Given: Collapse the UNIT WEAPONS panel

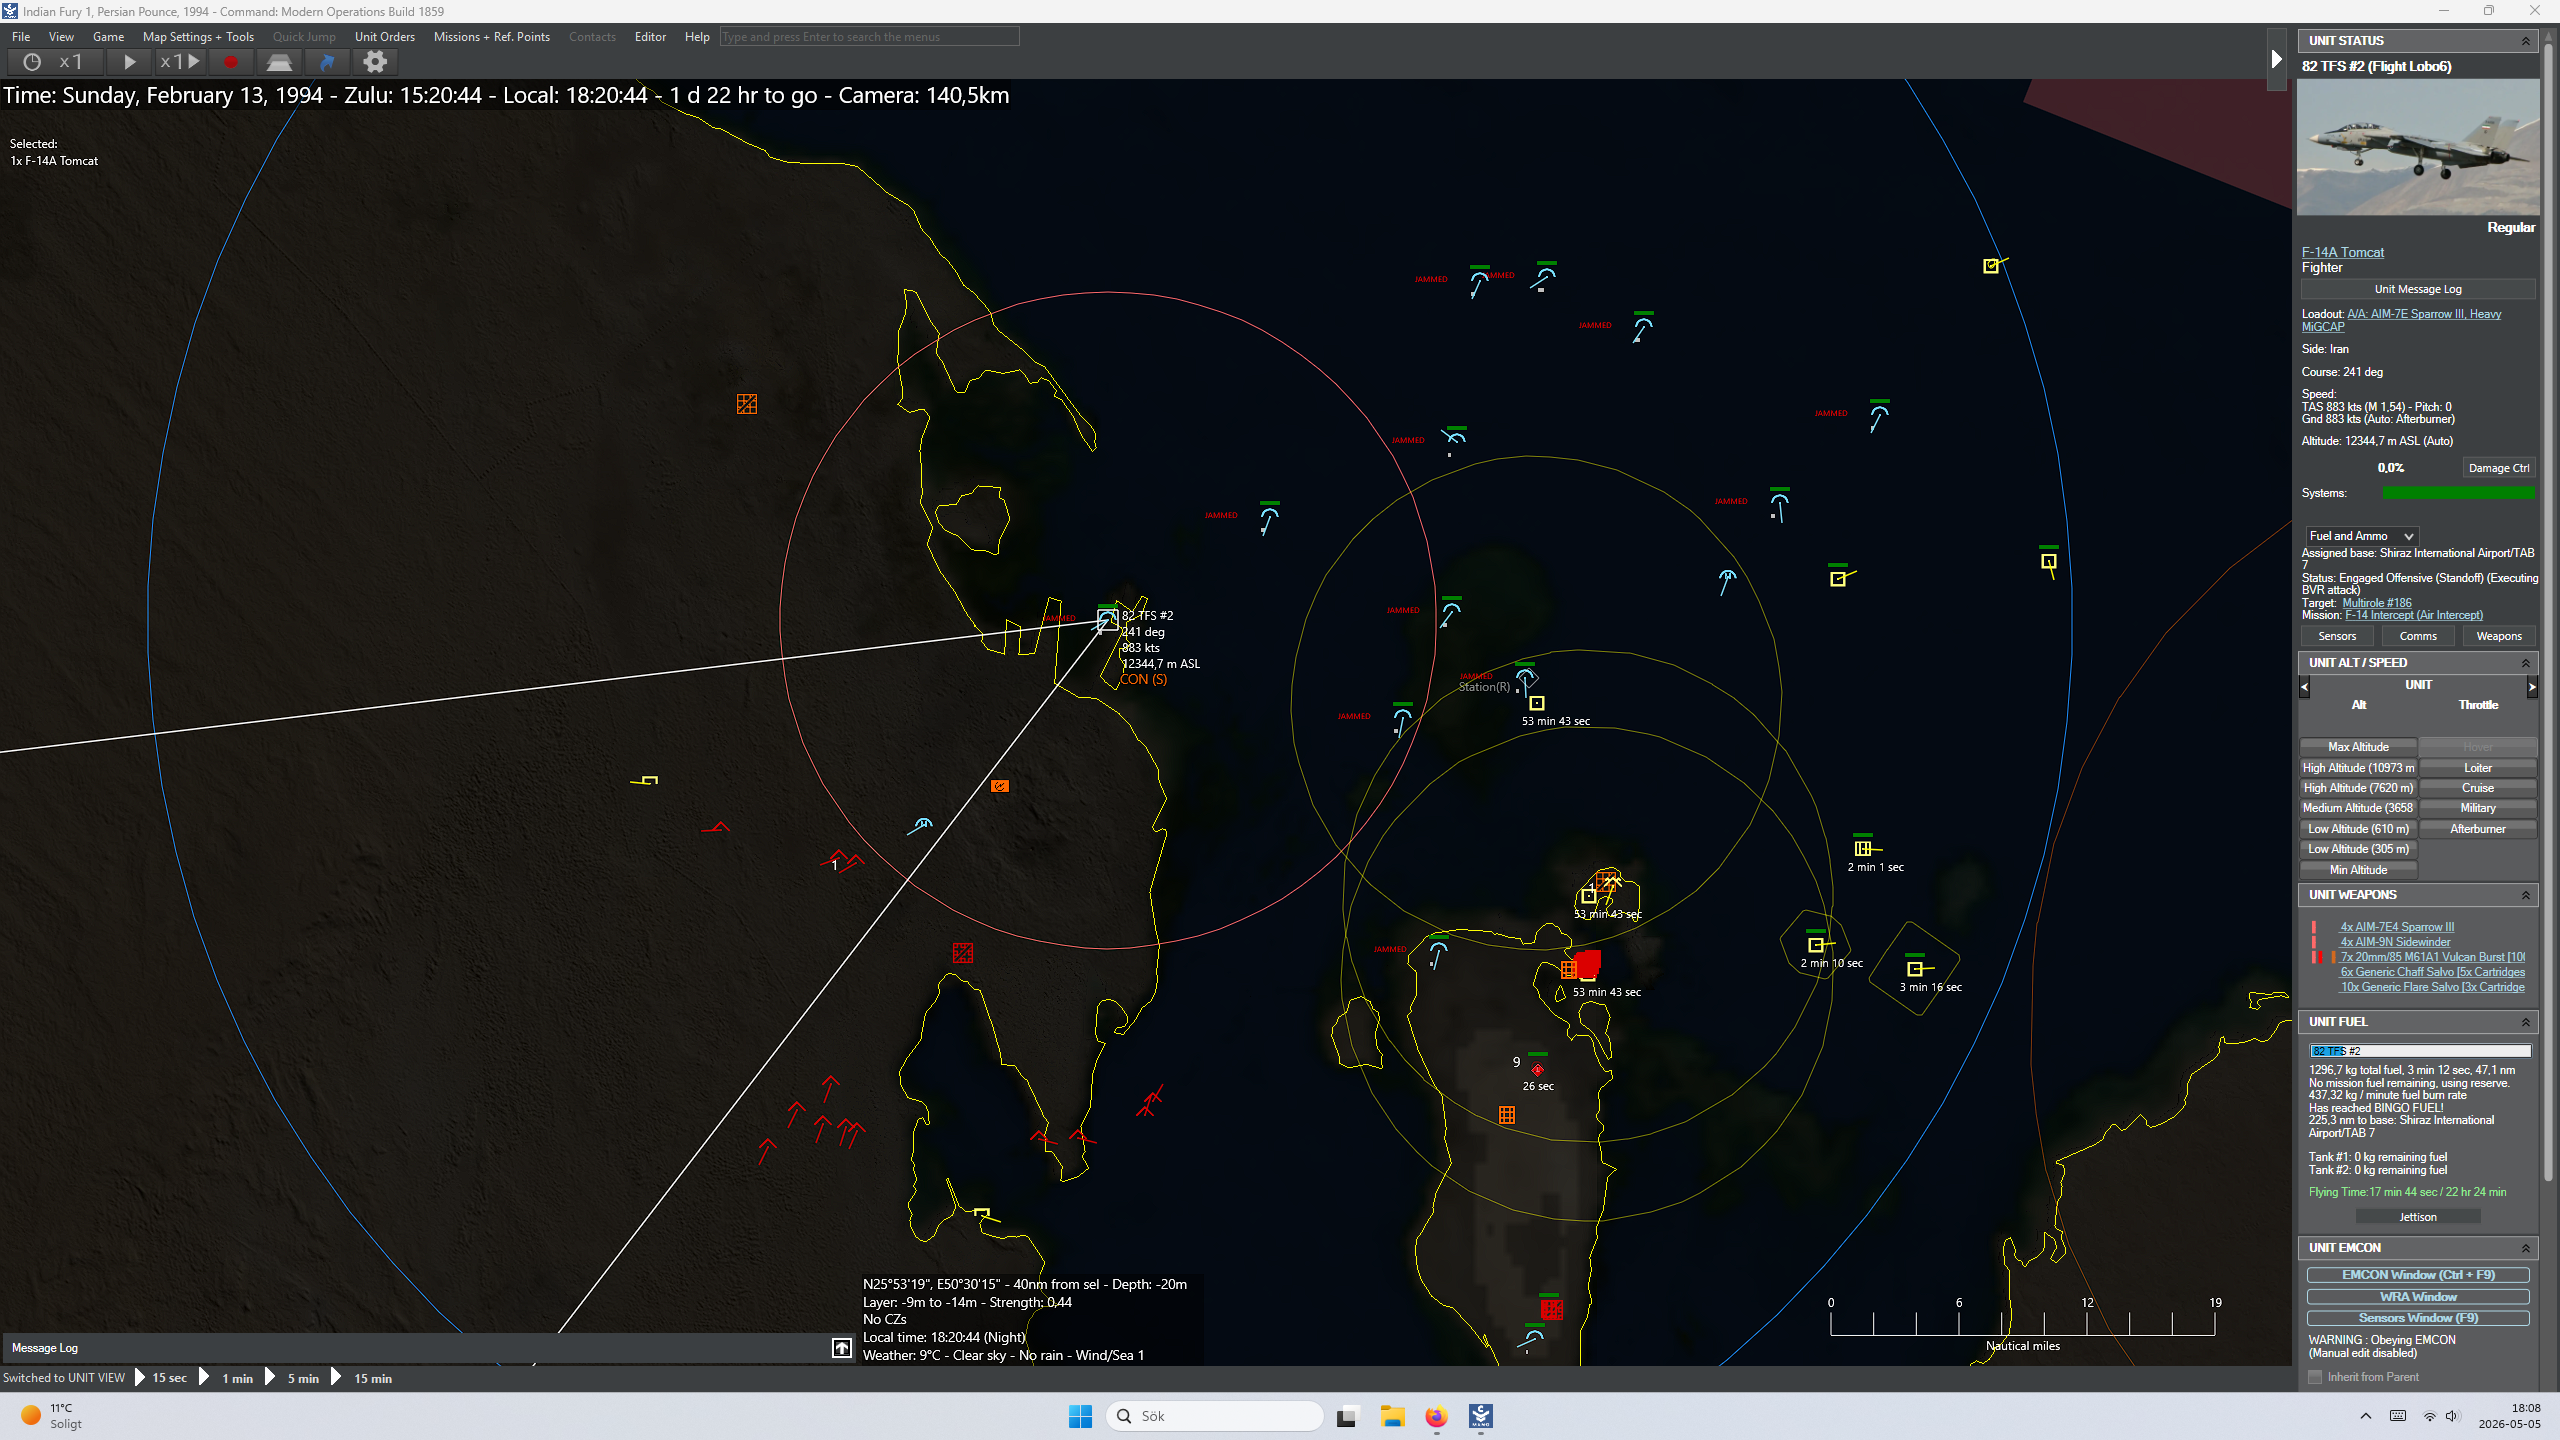Looking at the screenshot, I should pos(2525,895).
